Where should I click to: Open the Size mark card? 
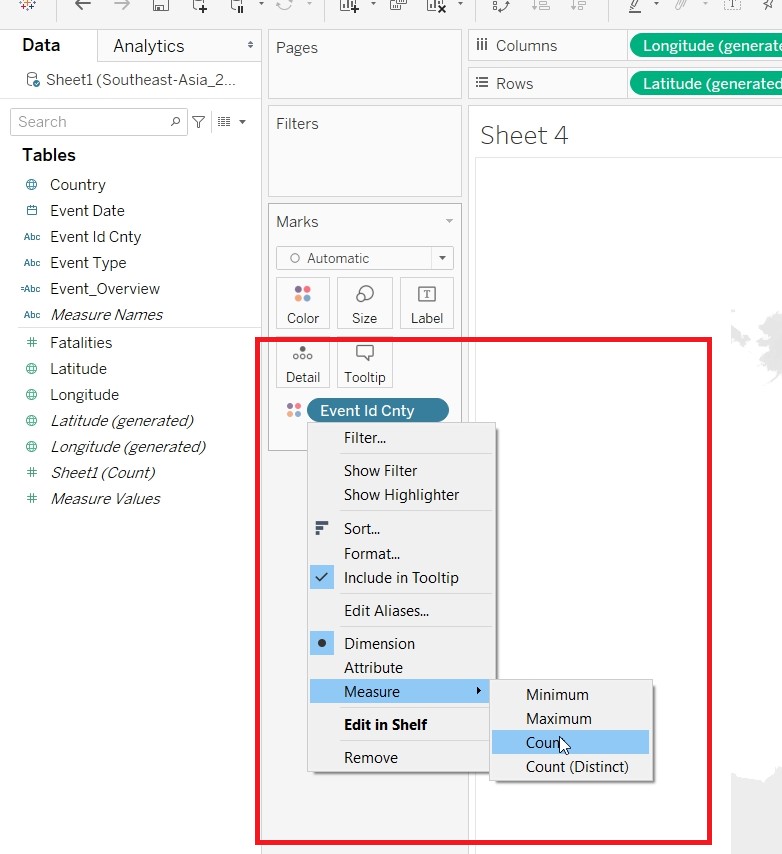point(364,303)
